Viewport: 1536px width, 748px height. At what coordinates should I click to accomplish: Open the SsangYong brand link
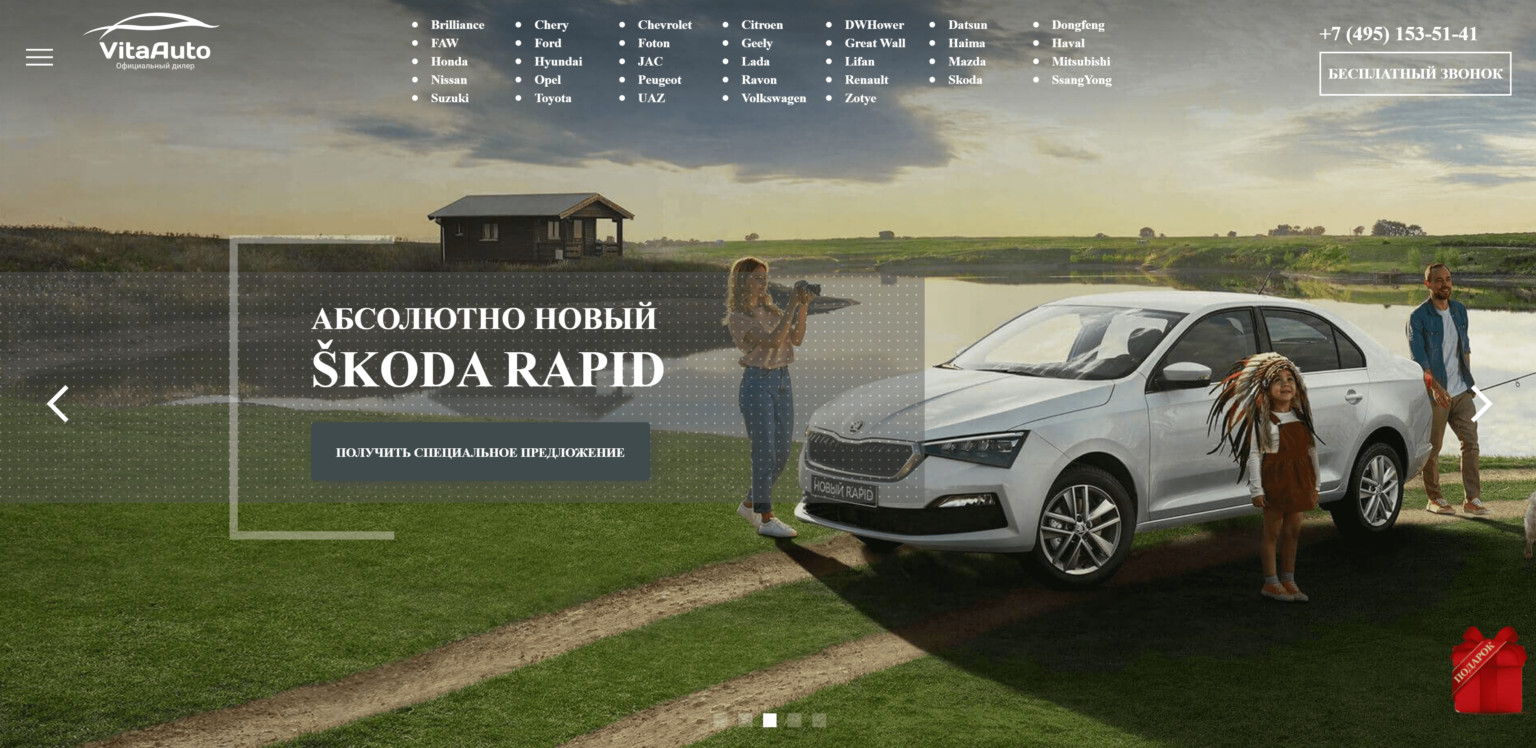tap(1081, 80)
